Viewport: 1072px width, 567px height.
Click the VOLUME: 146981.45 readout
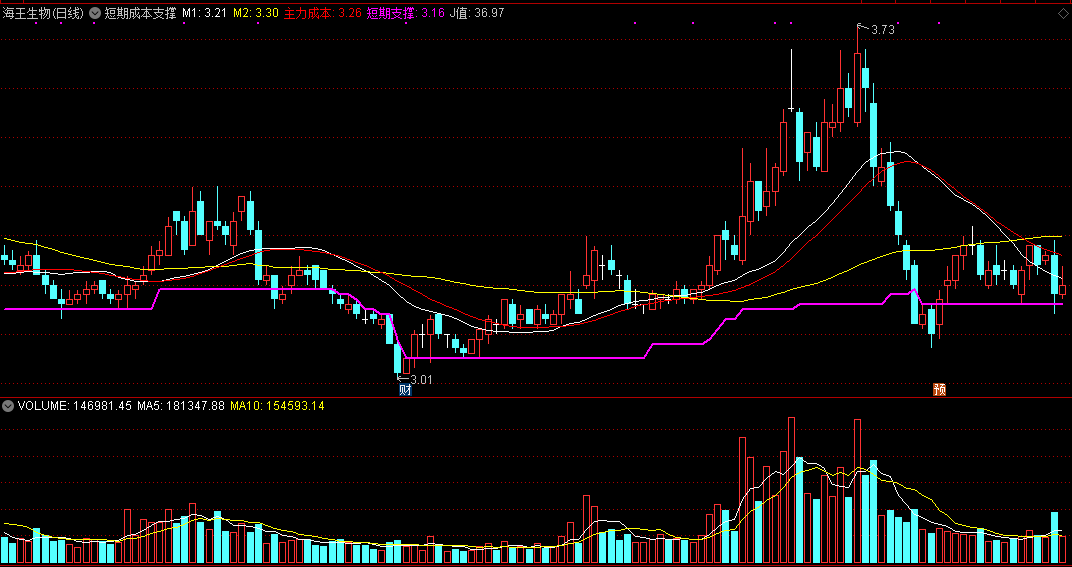click(75, 406)
